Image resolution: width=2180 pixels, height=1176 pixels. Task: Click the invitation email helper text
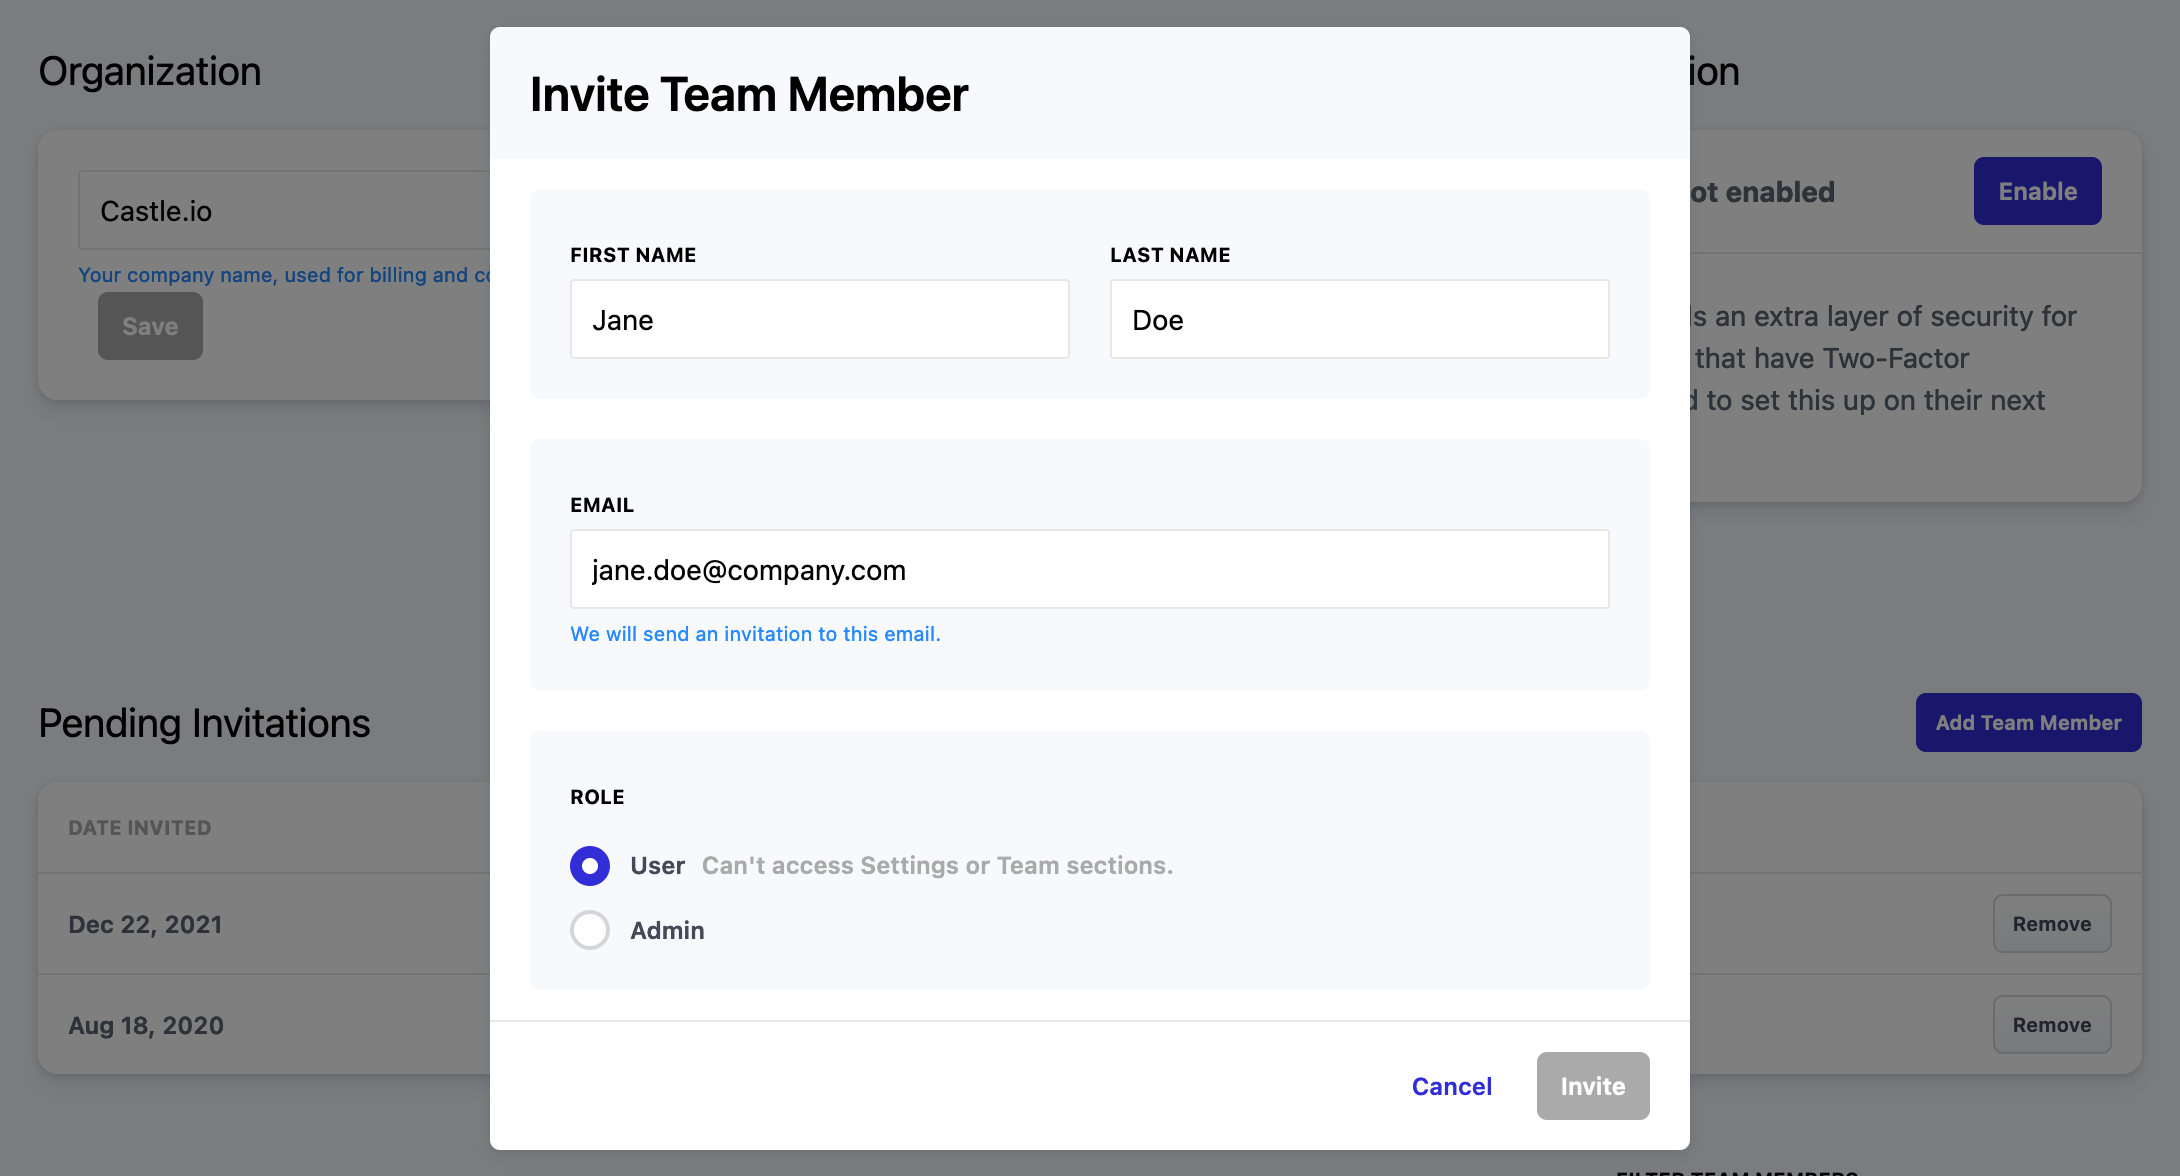(x=755, y=634)
